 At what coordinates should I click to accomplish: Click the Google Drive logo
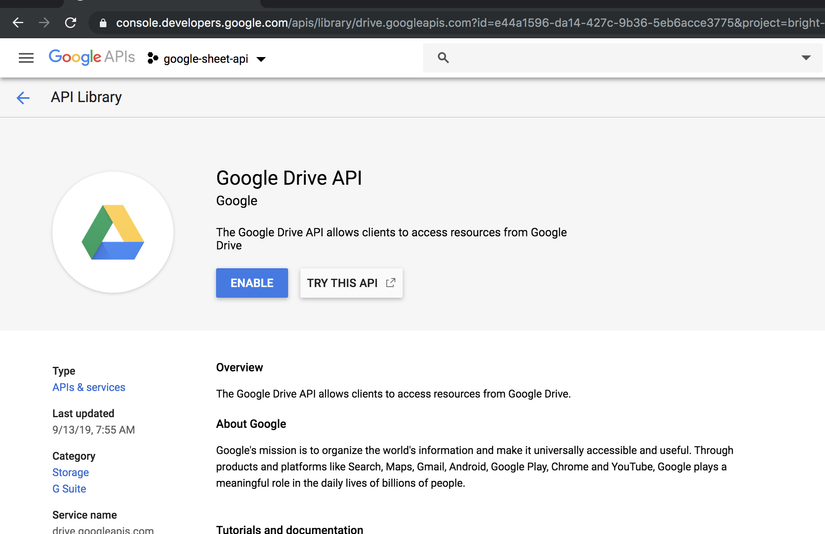[113, 232]
